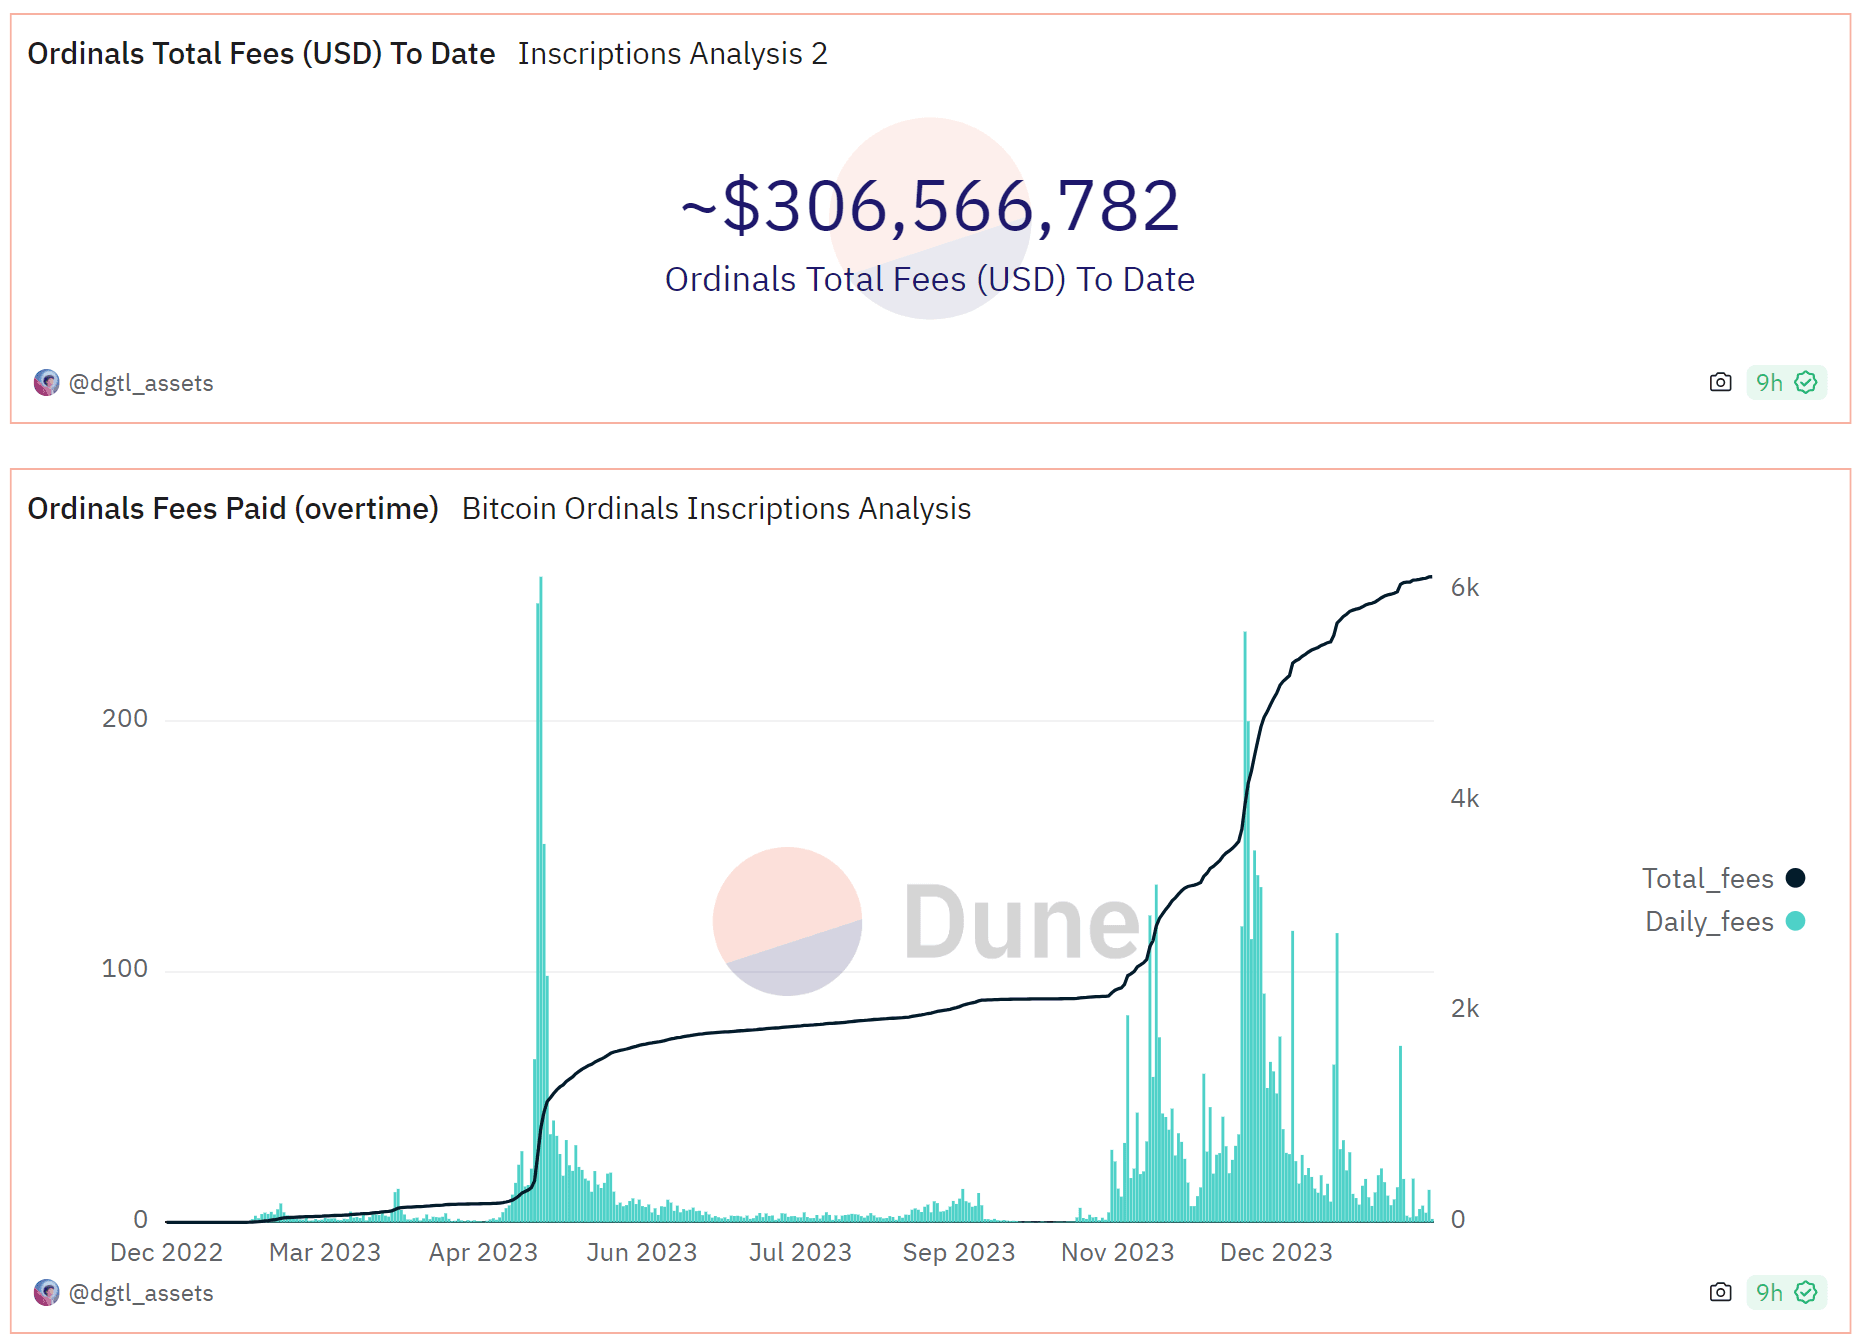The image size is (1861, 1343).
Task: Click the @dgtl_assets avatar in top panel
Action: 46,383
